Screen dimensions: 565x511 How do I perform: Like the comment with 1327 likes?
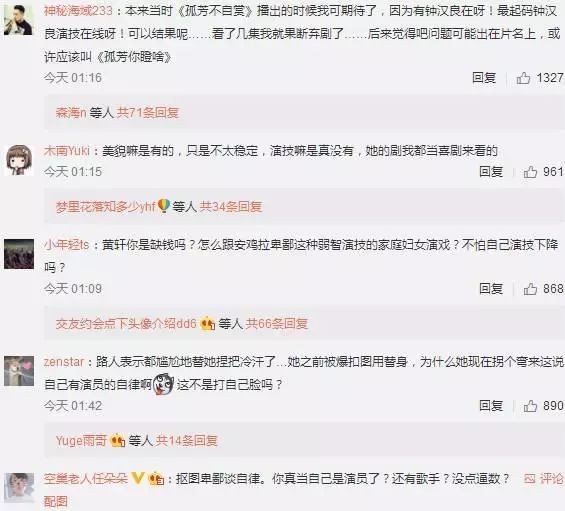[x=523, y=78]
